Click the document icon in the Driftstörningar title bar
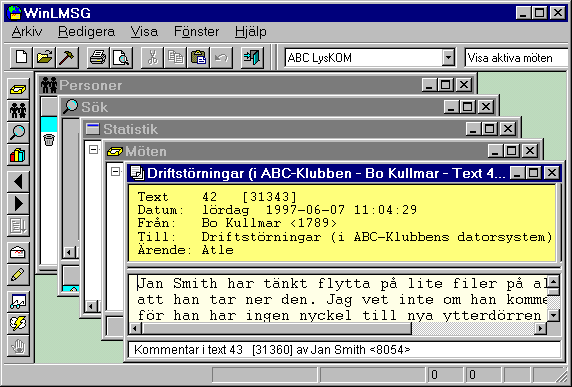This screenshot has width=572, height=387. 137,173
